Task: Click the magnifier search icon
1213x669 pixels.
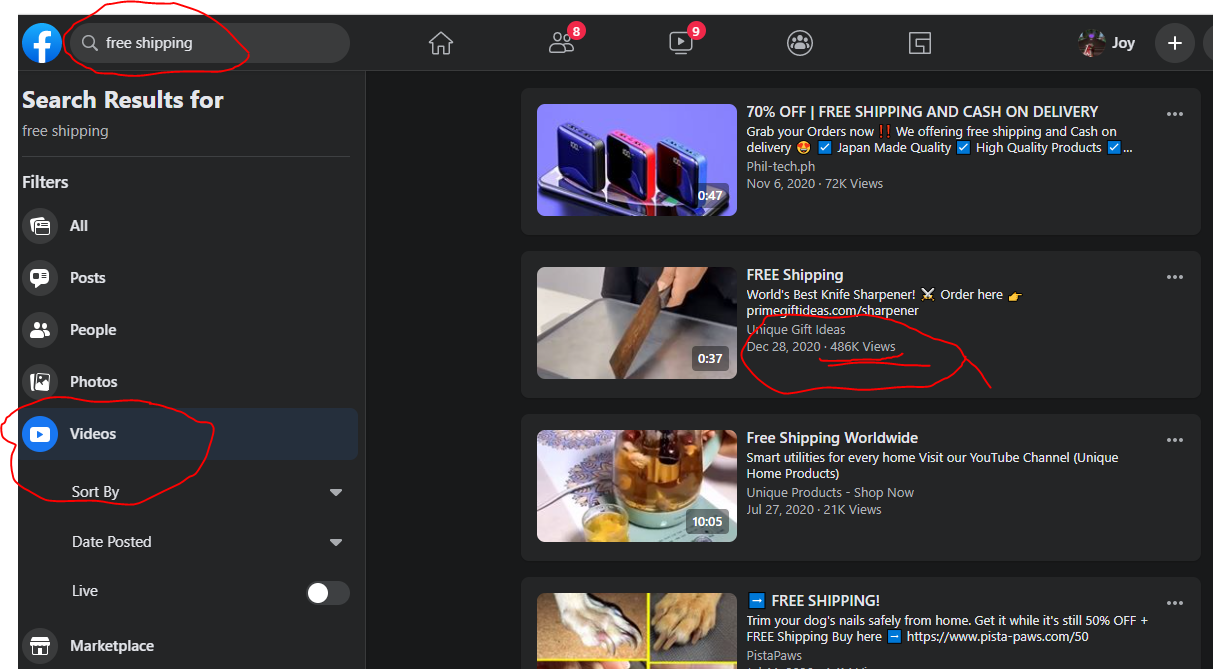Action: [x=89, y=43]
